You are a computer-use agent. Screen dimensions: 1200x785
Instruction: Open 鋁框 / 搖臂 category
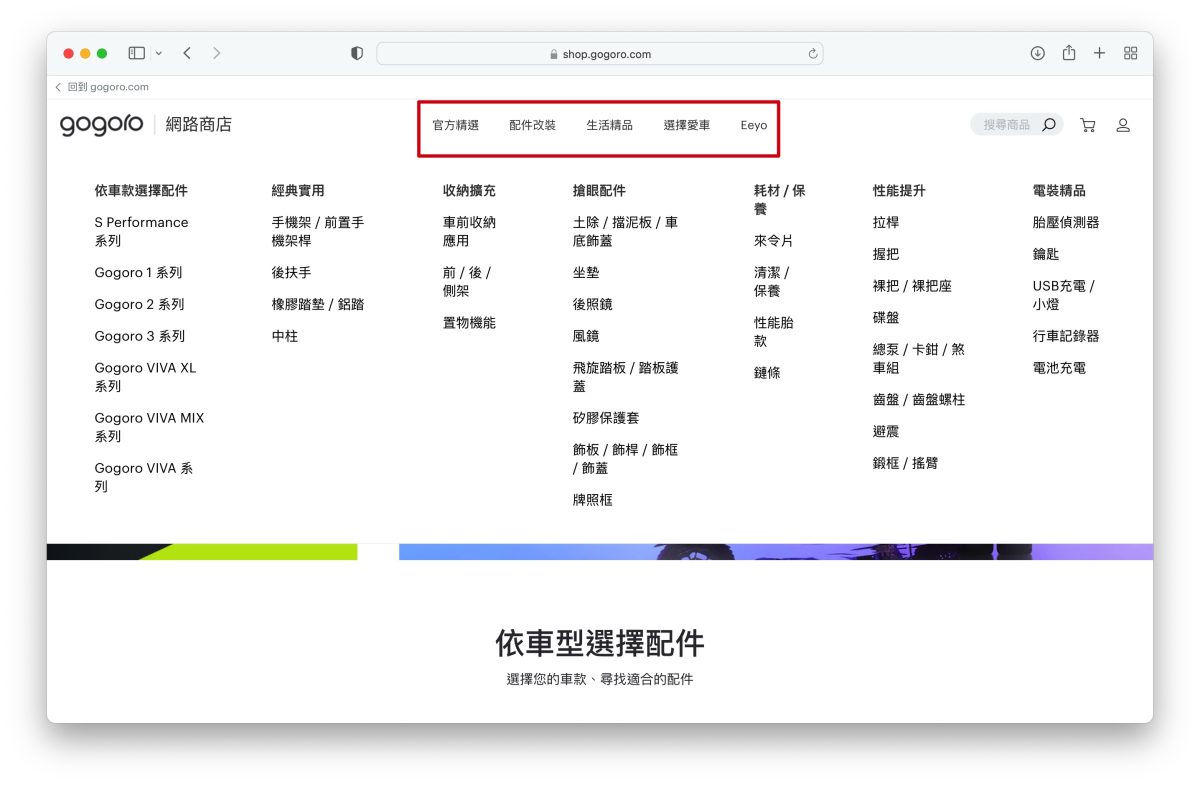click(x=905, y=463)
